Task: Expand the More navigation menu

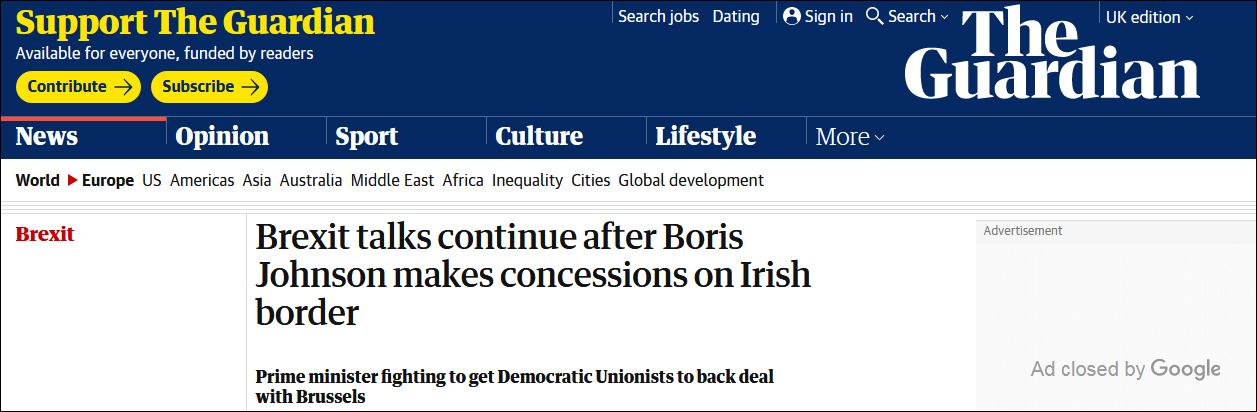Action: pyautogui.click(x=849, y=137)
